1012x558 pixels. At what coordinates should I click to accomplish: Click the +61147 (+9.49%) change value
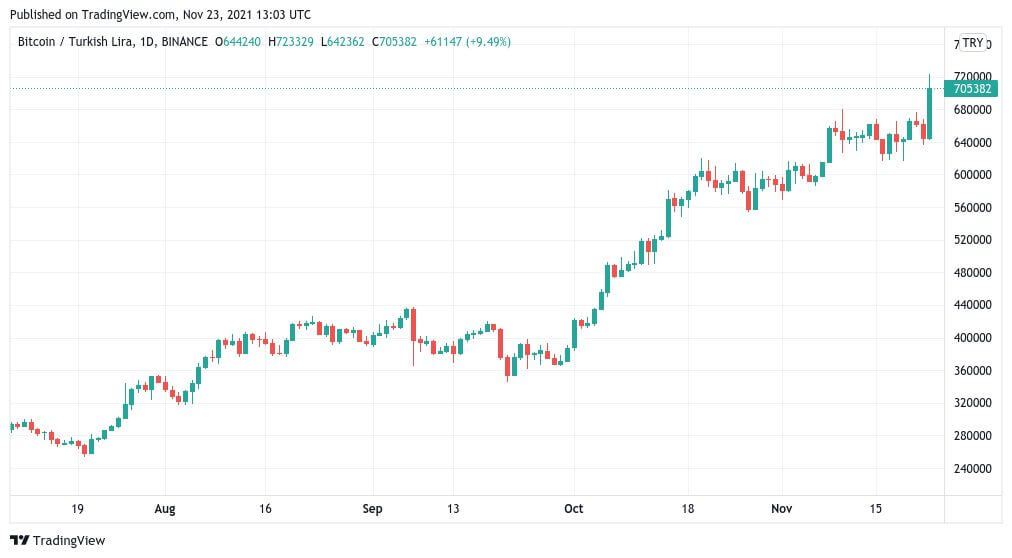click(x=467, y=42)
